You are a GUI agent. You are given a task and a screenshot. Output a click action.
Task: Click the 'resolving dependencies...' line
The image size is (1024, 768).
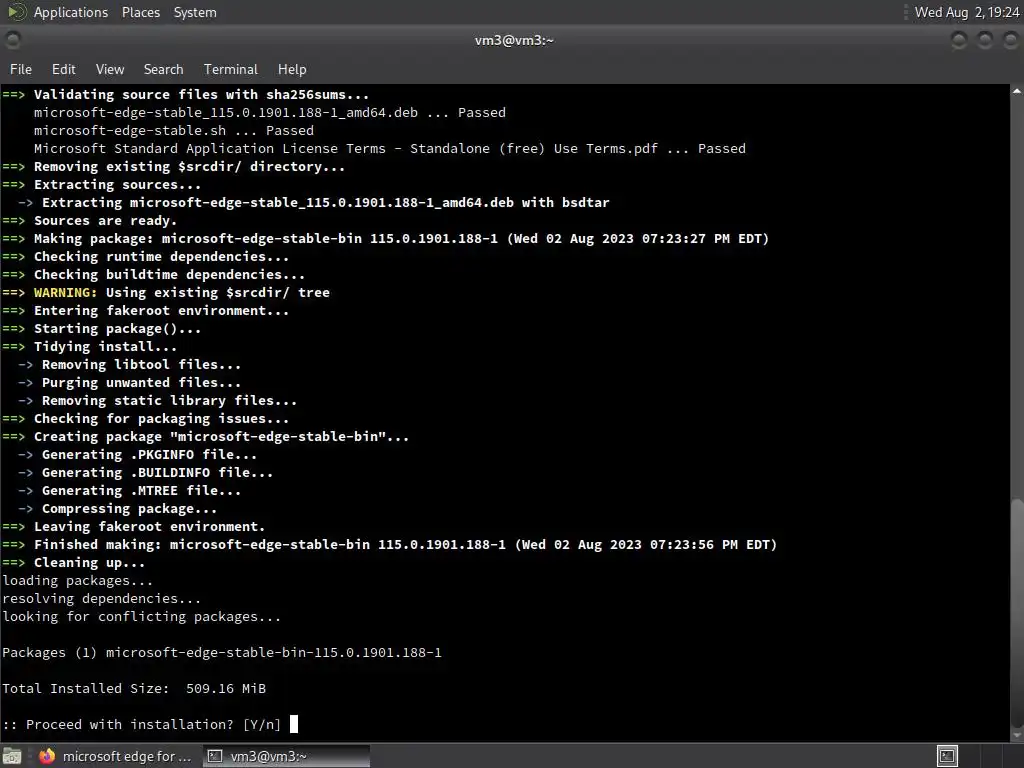click(101, 598)
